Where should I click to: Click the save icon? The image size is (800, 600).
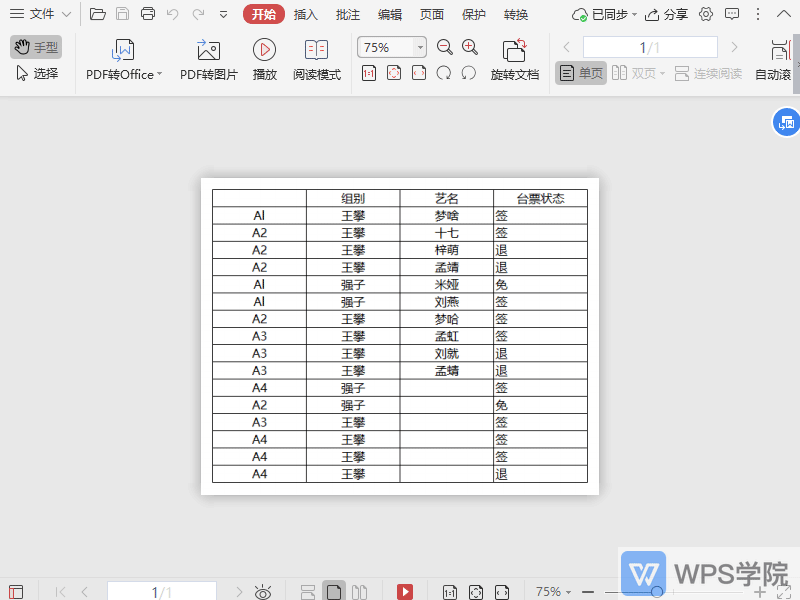(x=122, y=14)
